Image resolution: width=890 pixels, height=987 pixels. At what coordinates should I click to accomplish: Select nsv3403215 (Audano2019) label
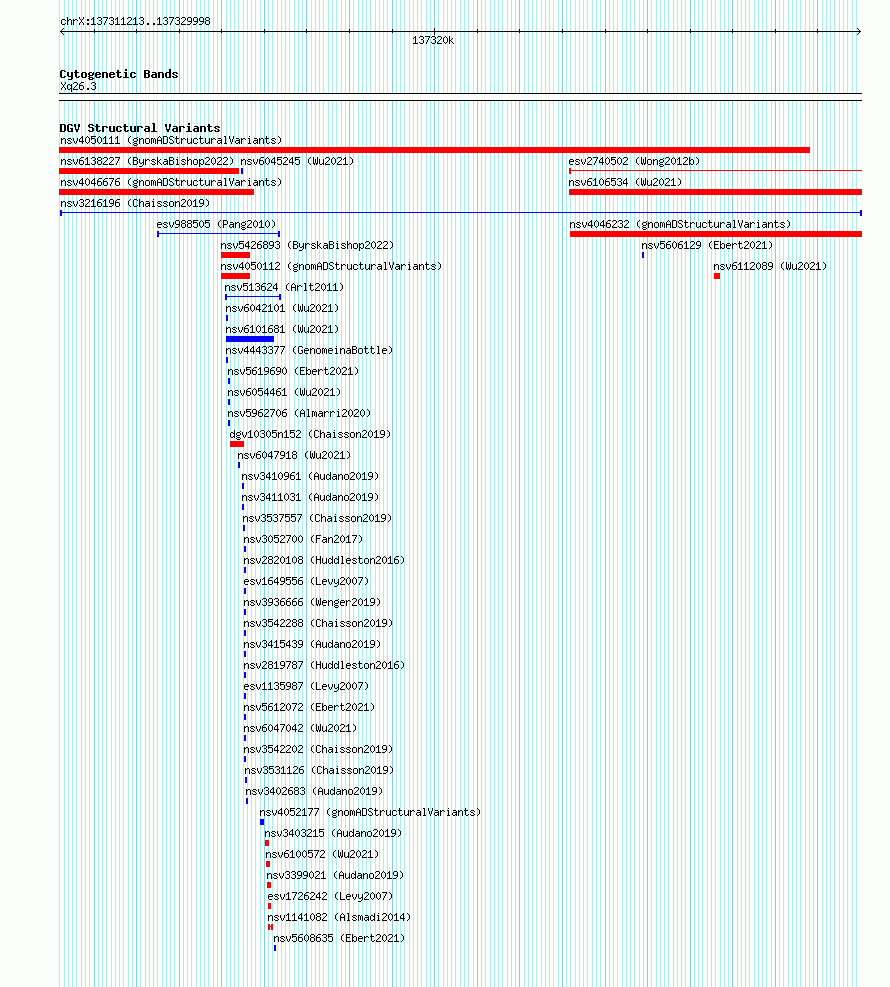coord(333,833)
